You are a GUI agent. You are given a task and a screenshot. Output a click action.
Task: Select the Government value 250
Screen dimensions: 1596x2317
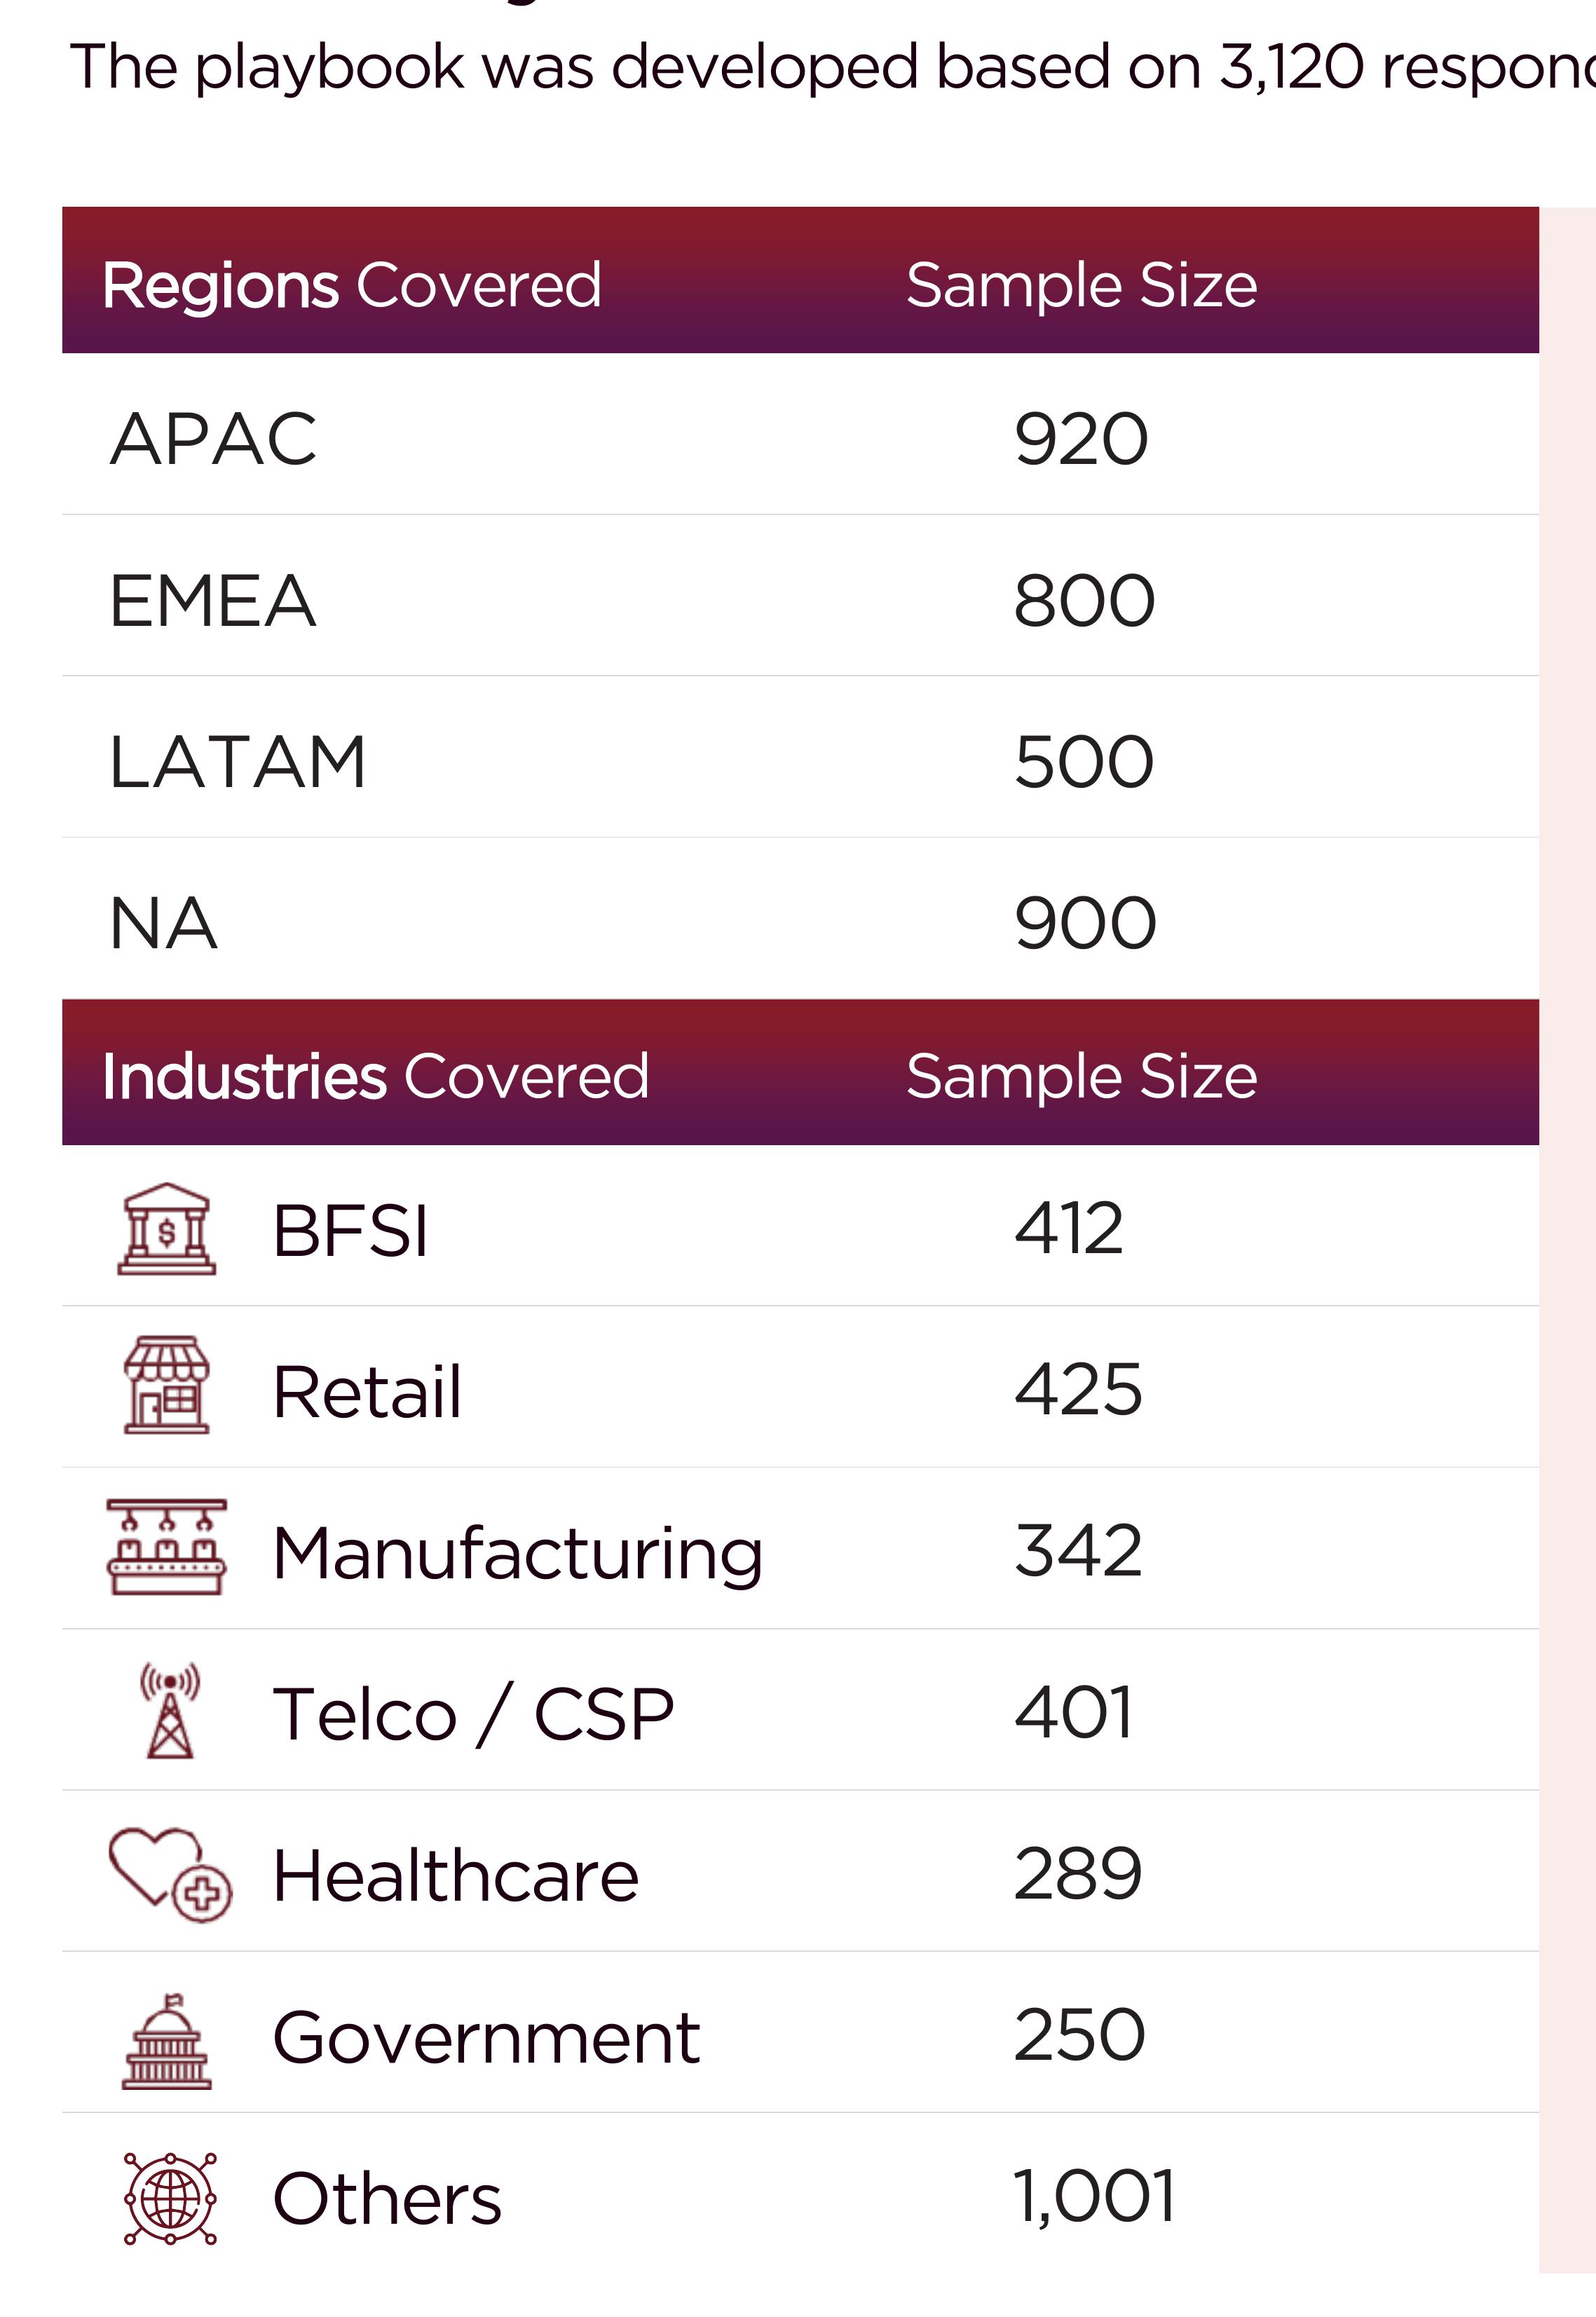[x=1079, y=2035]
